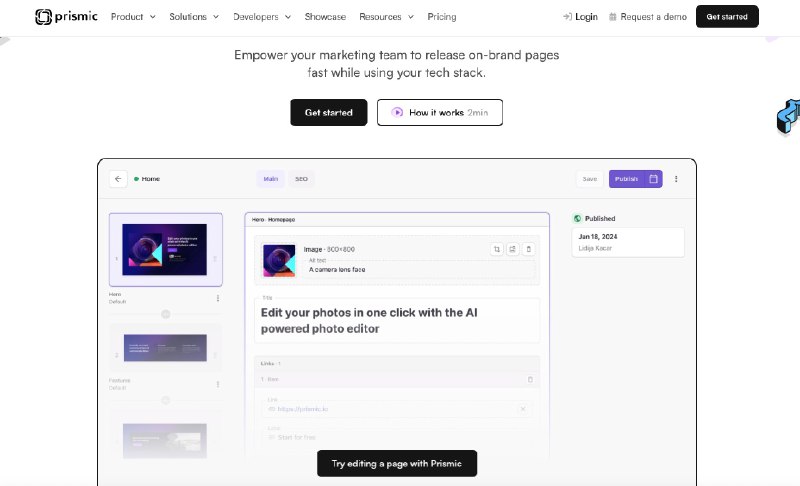Click the alt text field 'A camera lens face'
This screenshot has width=800, height=486.
[x=419, y=269]
